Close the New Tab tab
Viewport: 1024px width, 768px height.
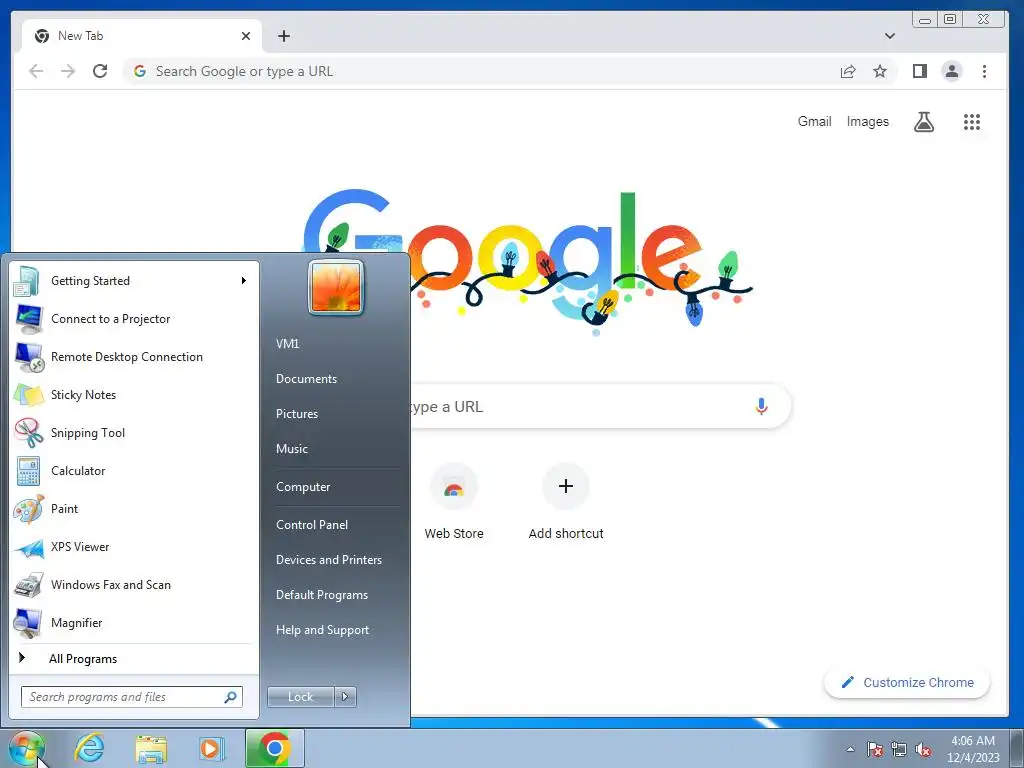(246, 36)
